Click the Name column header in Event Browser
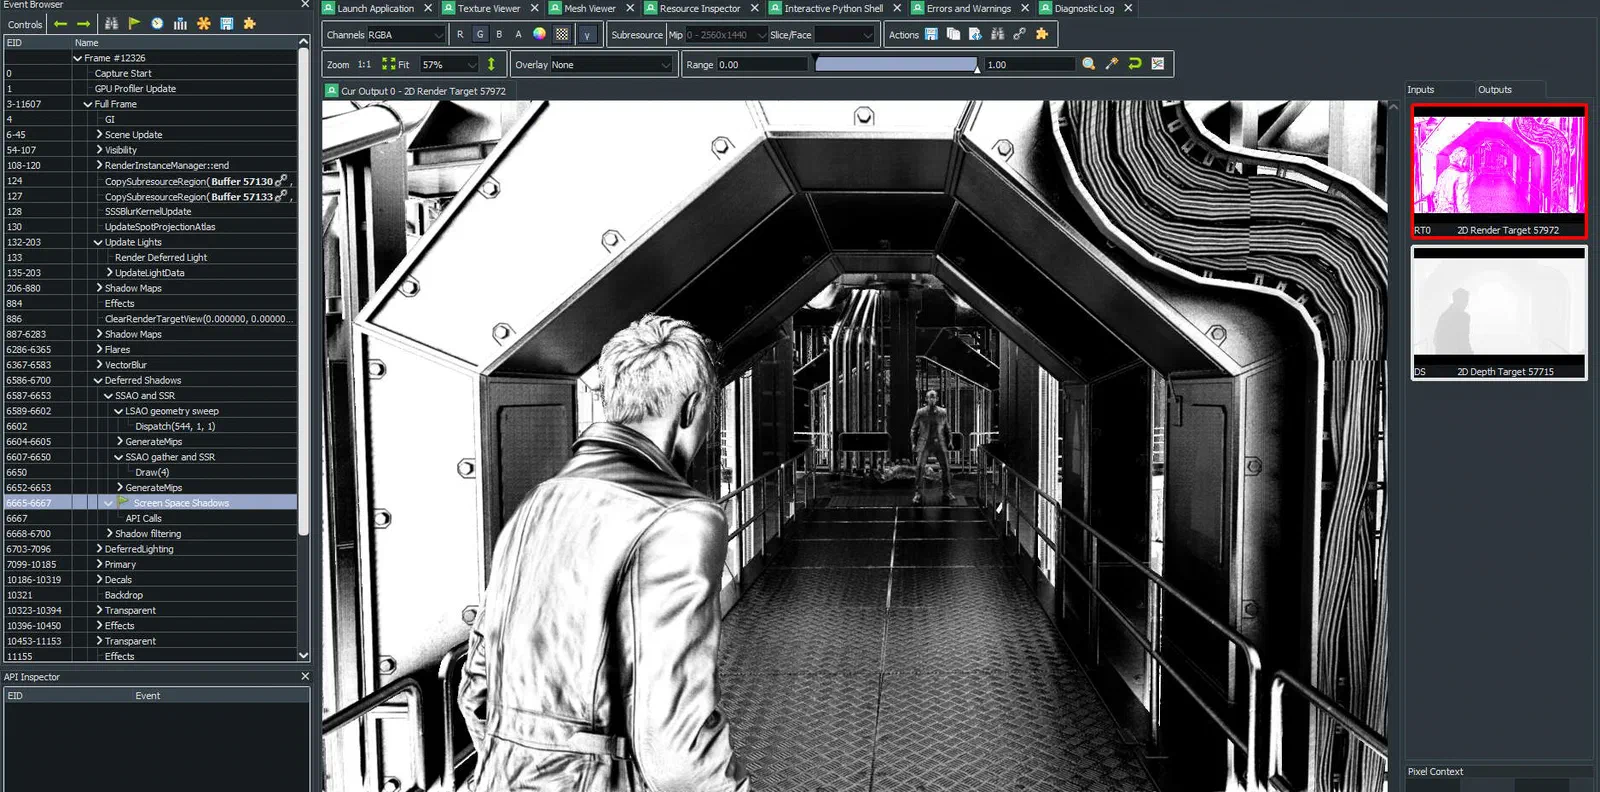Screen dimensions: 1600x792 (x=183, y=43)
